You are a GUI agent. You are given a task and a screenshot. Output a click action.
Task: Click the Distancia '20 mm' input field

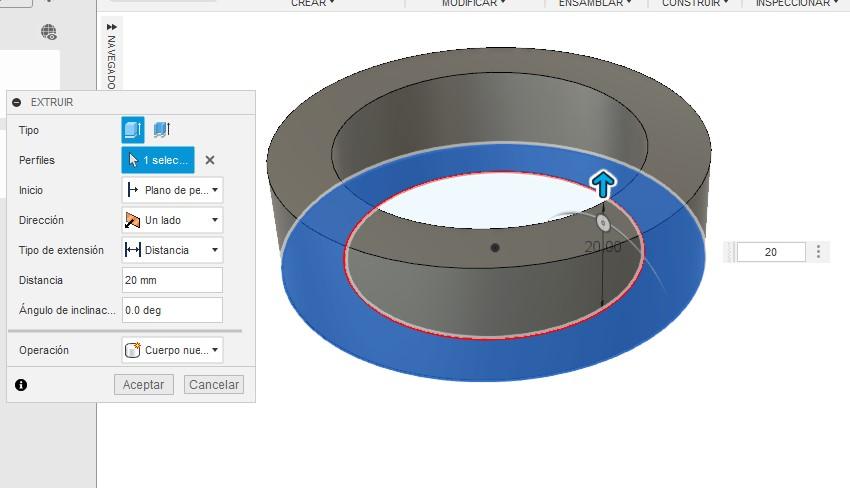tap(172, 280)
